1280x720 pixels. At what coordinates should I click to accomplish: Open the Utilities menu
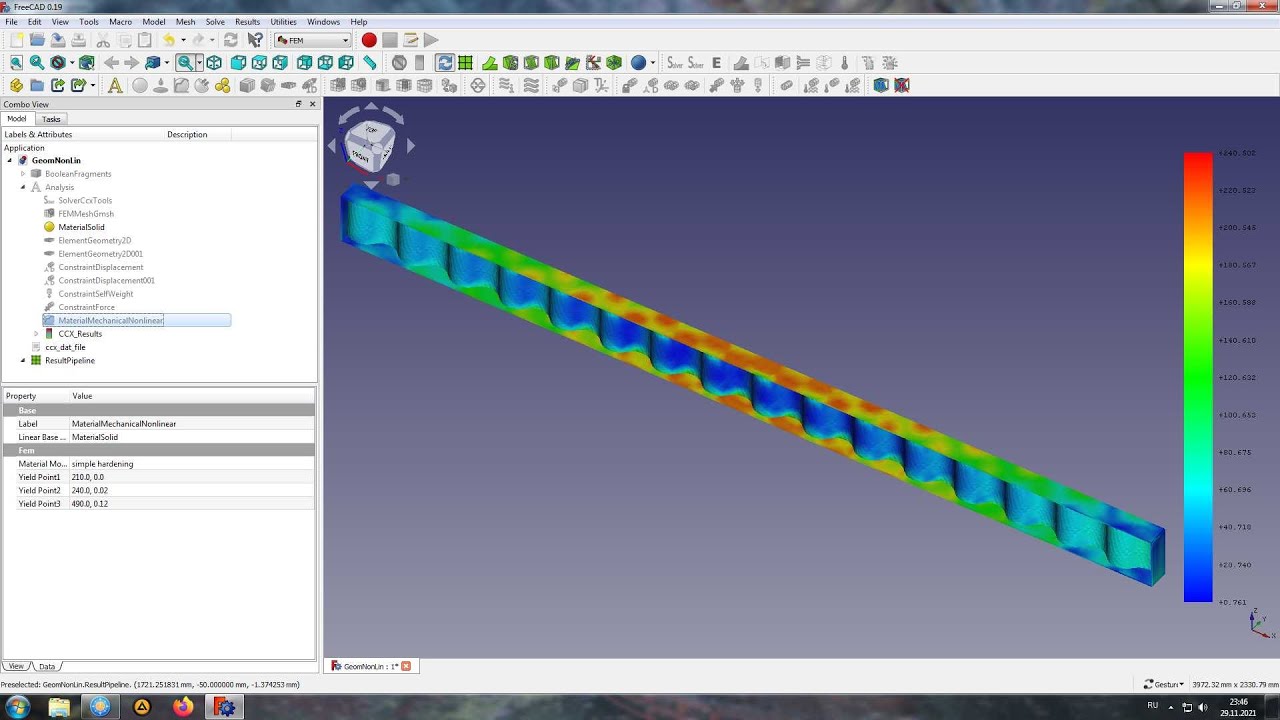coord(283,21)
